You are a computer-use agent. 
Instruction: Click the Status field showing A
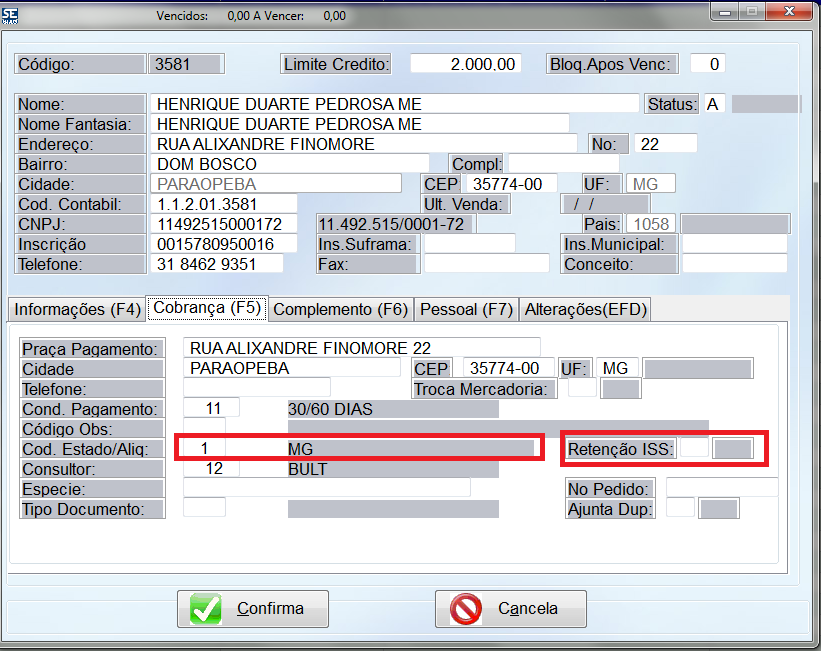[714, 104]
